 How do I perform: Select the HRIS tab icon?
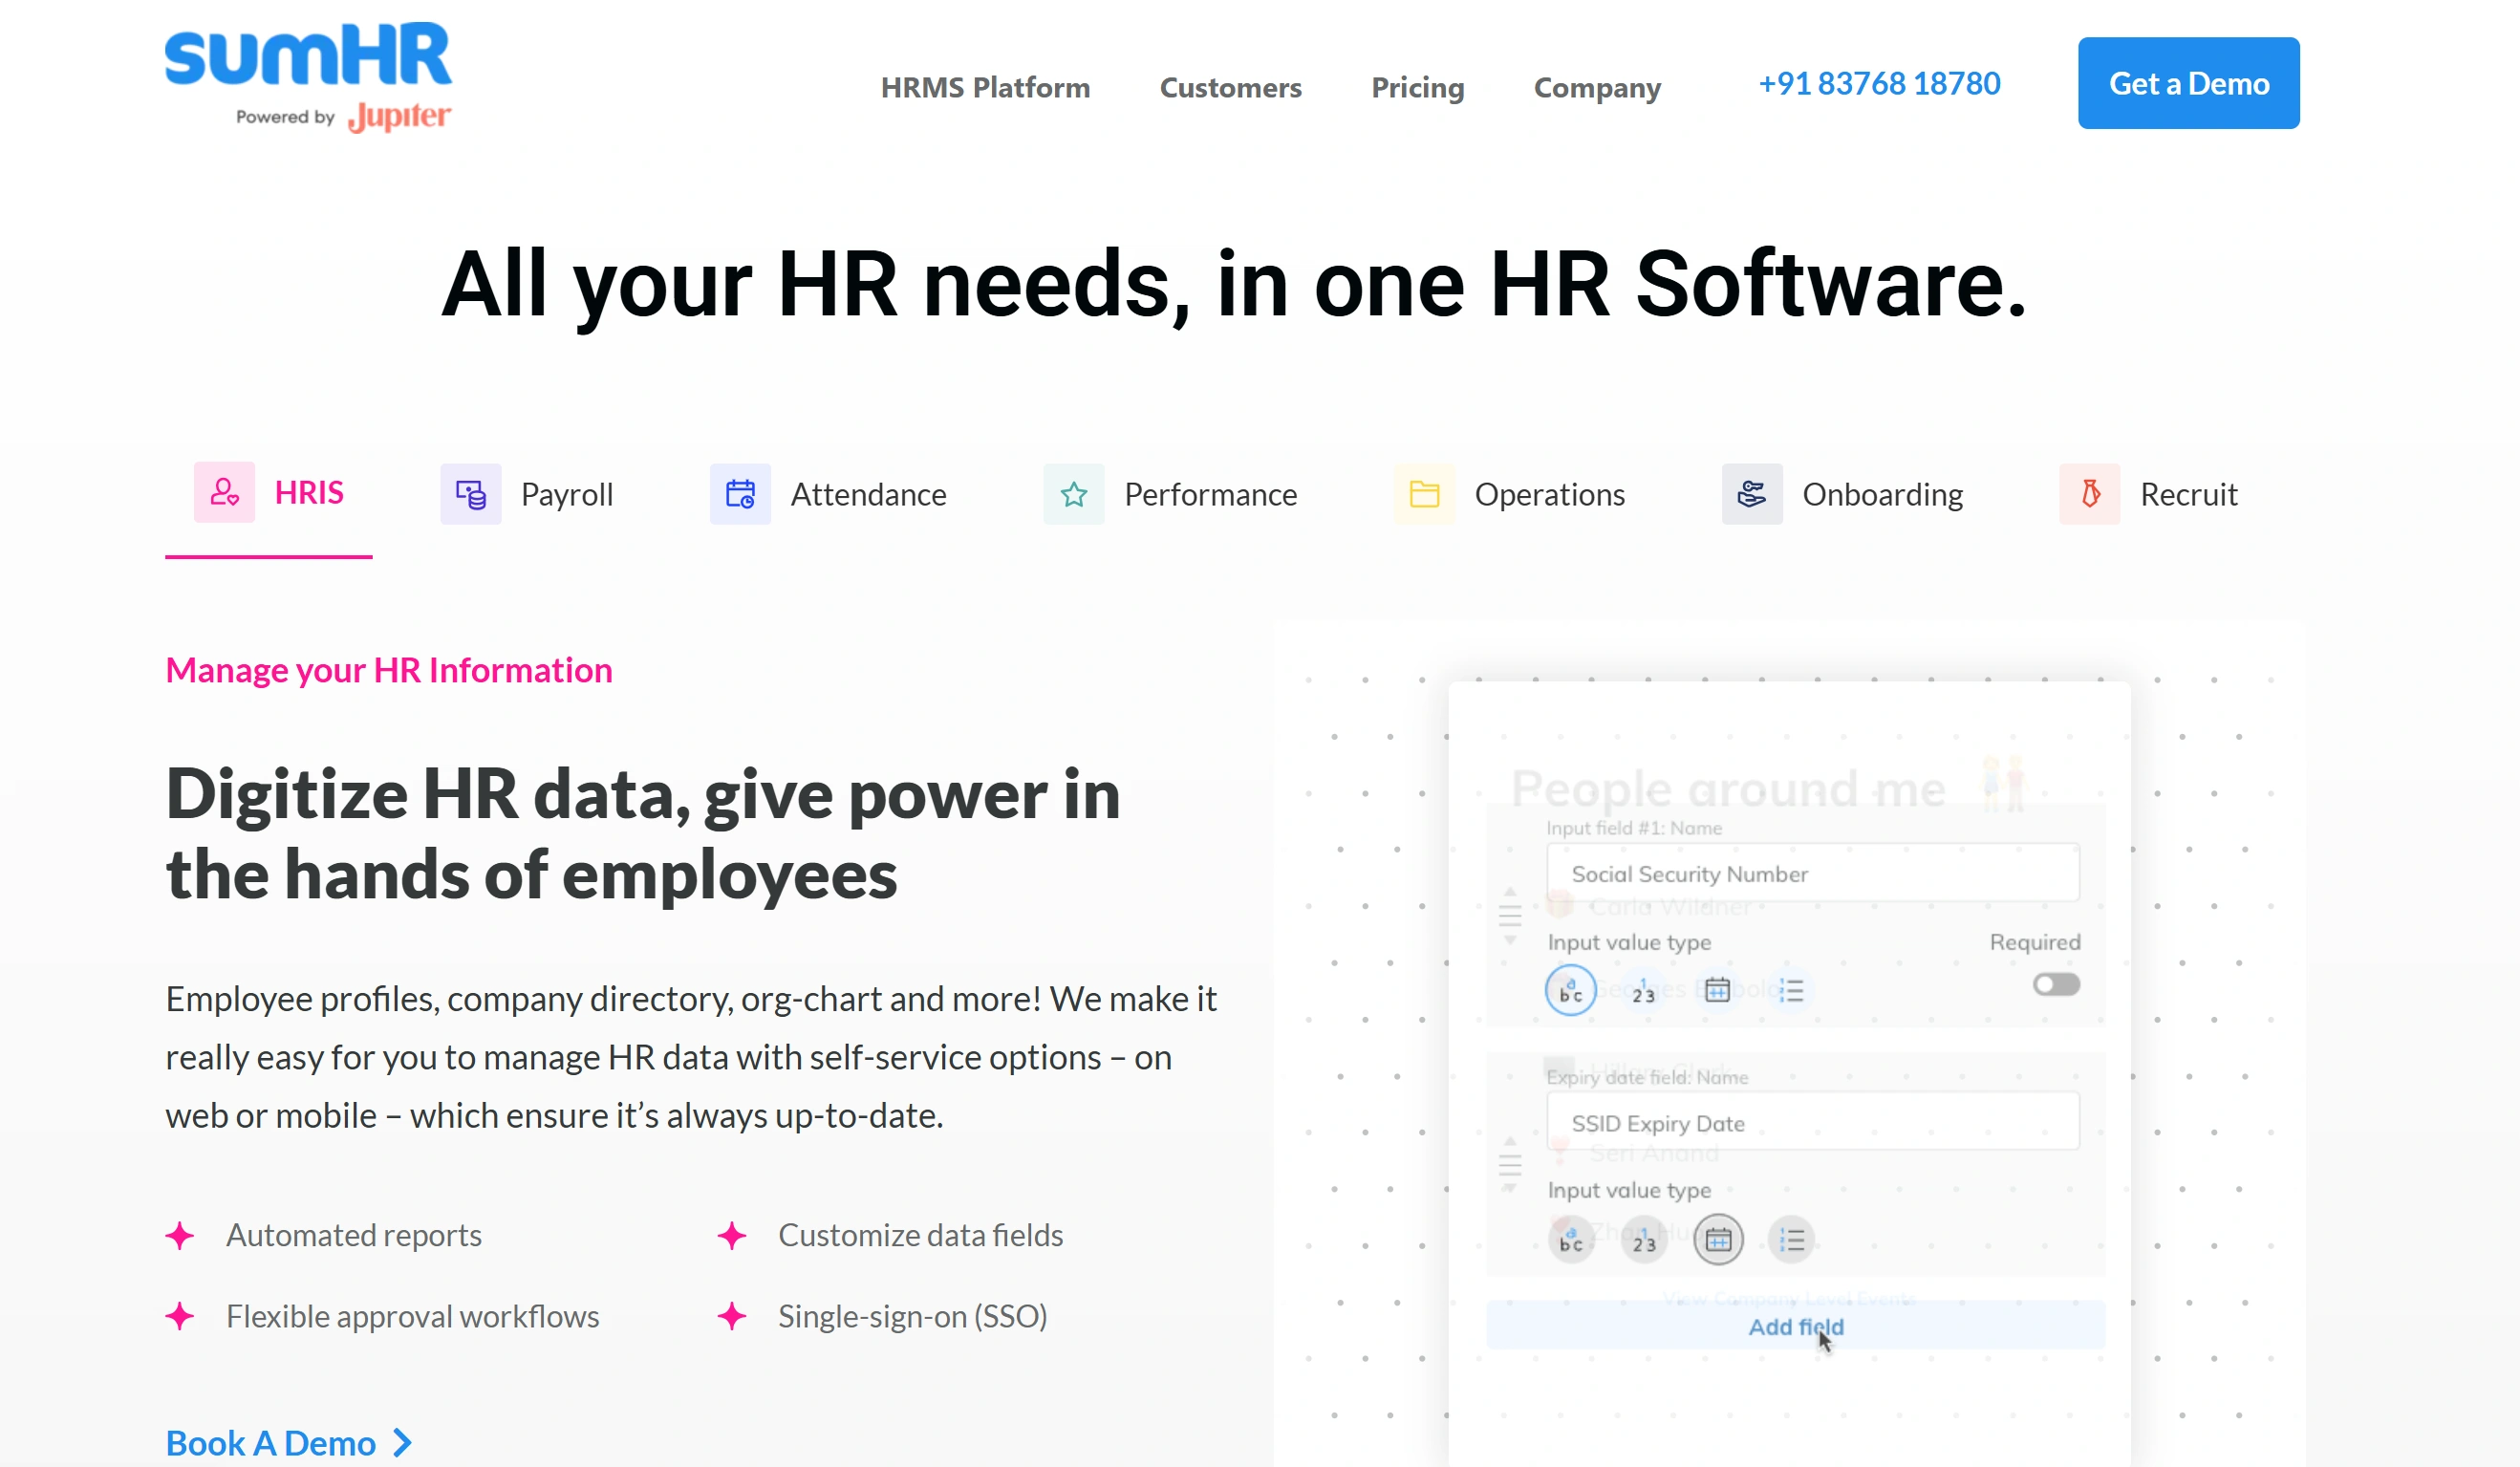coord(224,492)
